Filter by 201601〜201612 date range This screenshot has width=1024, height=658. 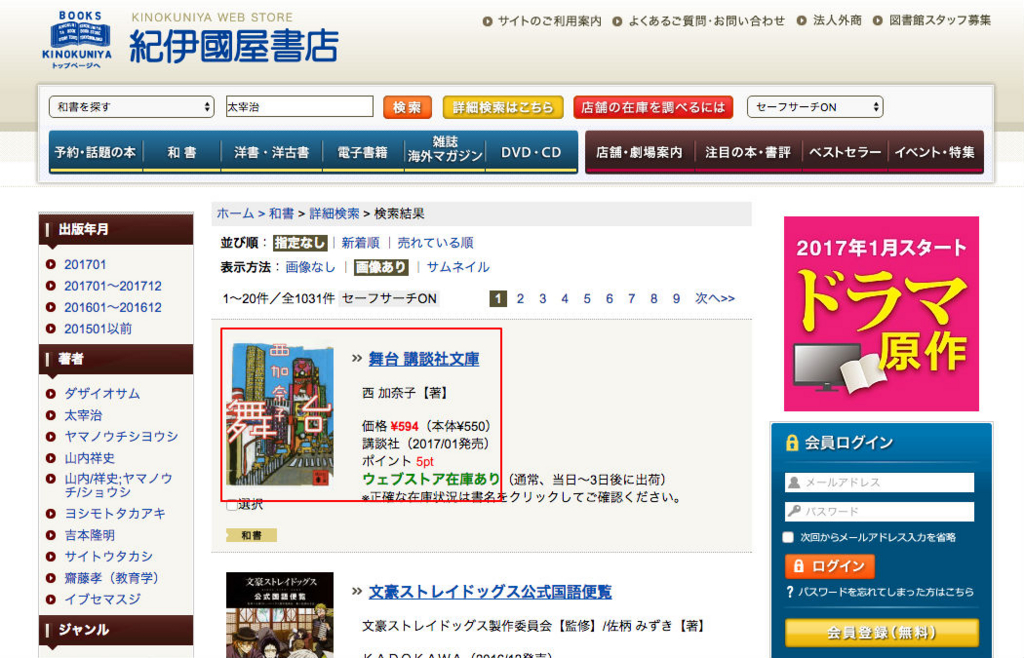[113, 307]
